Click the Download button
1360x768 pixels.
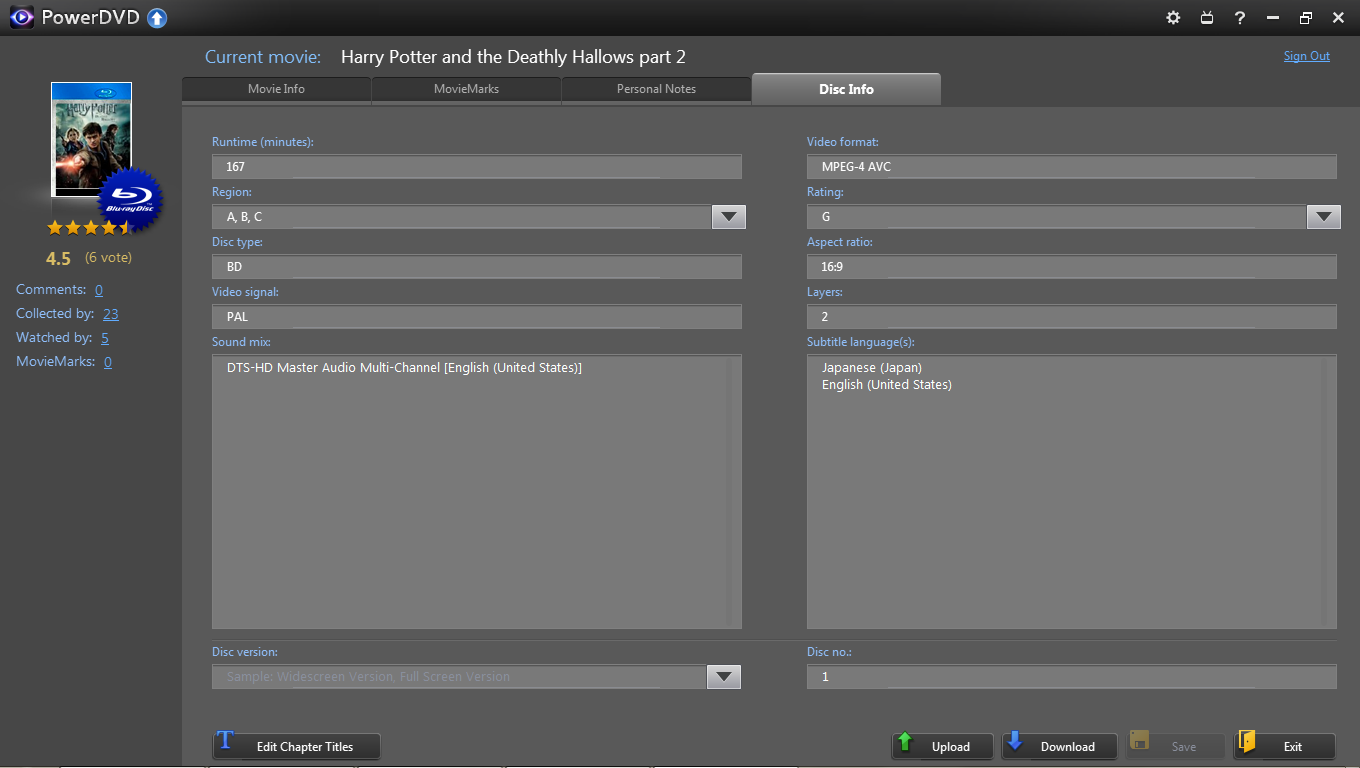click(x=1059, y=746)
